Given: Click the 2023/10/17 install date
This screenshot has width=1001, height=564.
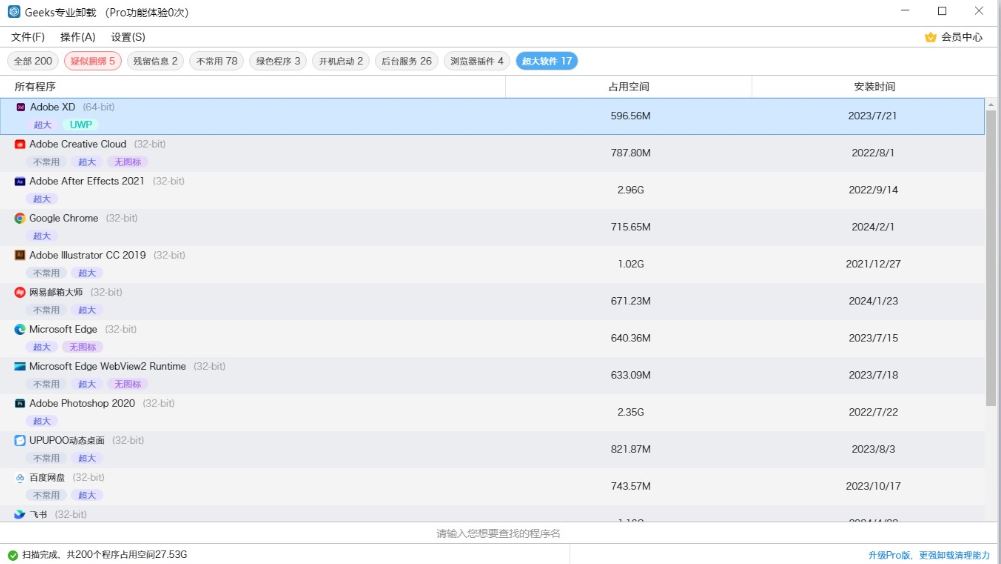Looking at the screenshot, I should [873, 486].
